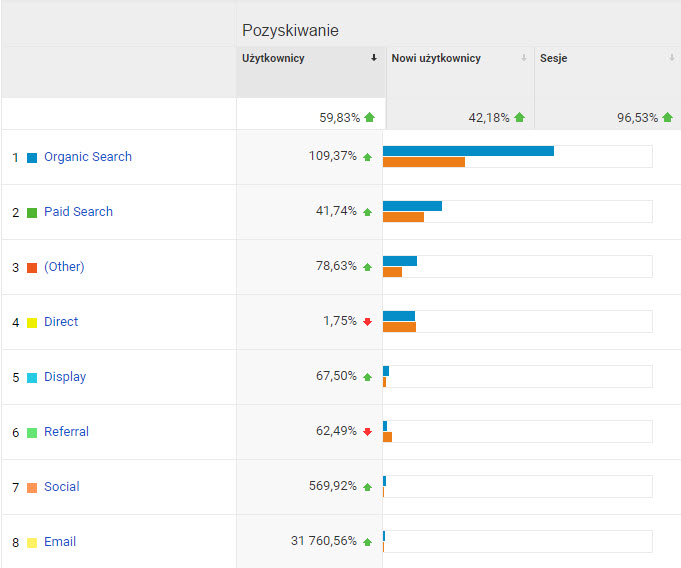This screenshot has height=568, width=681.
Task: Click the Pozyskiwanie group header
Action: pos(290,31)
